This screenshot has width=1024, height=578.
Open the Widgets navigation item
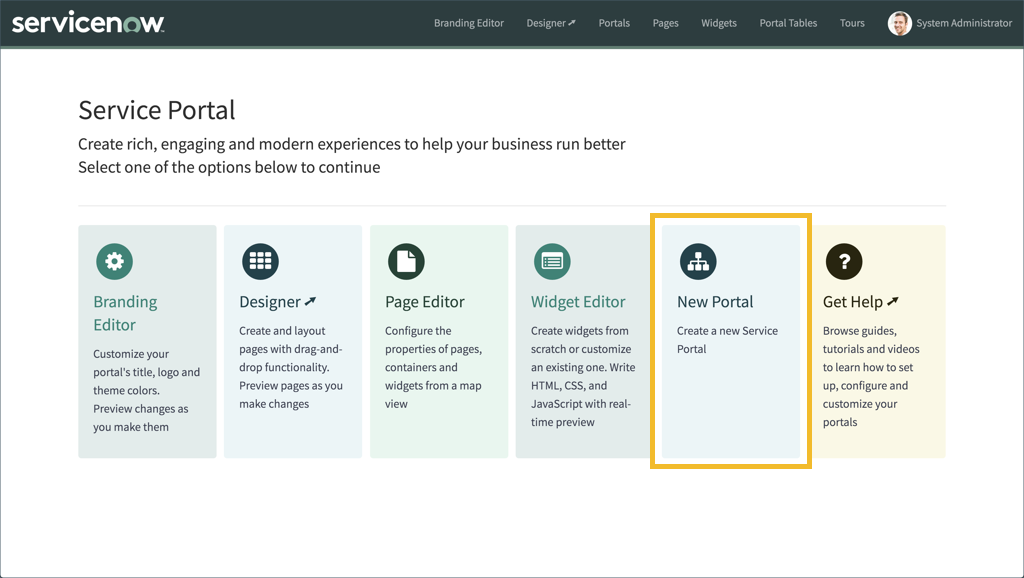coord(718,22)
